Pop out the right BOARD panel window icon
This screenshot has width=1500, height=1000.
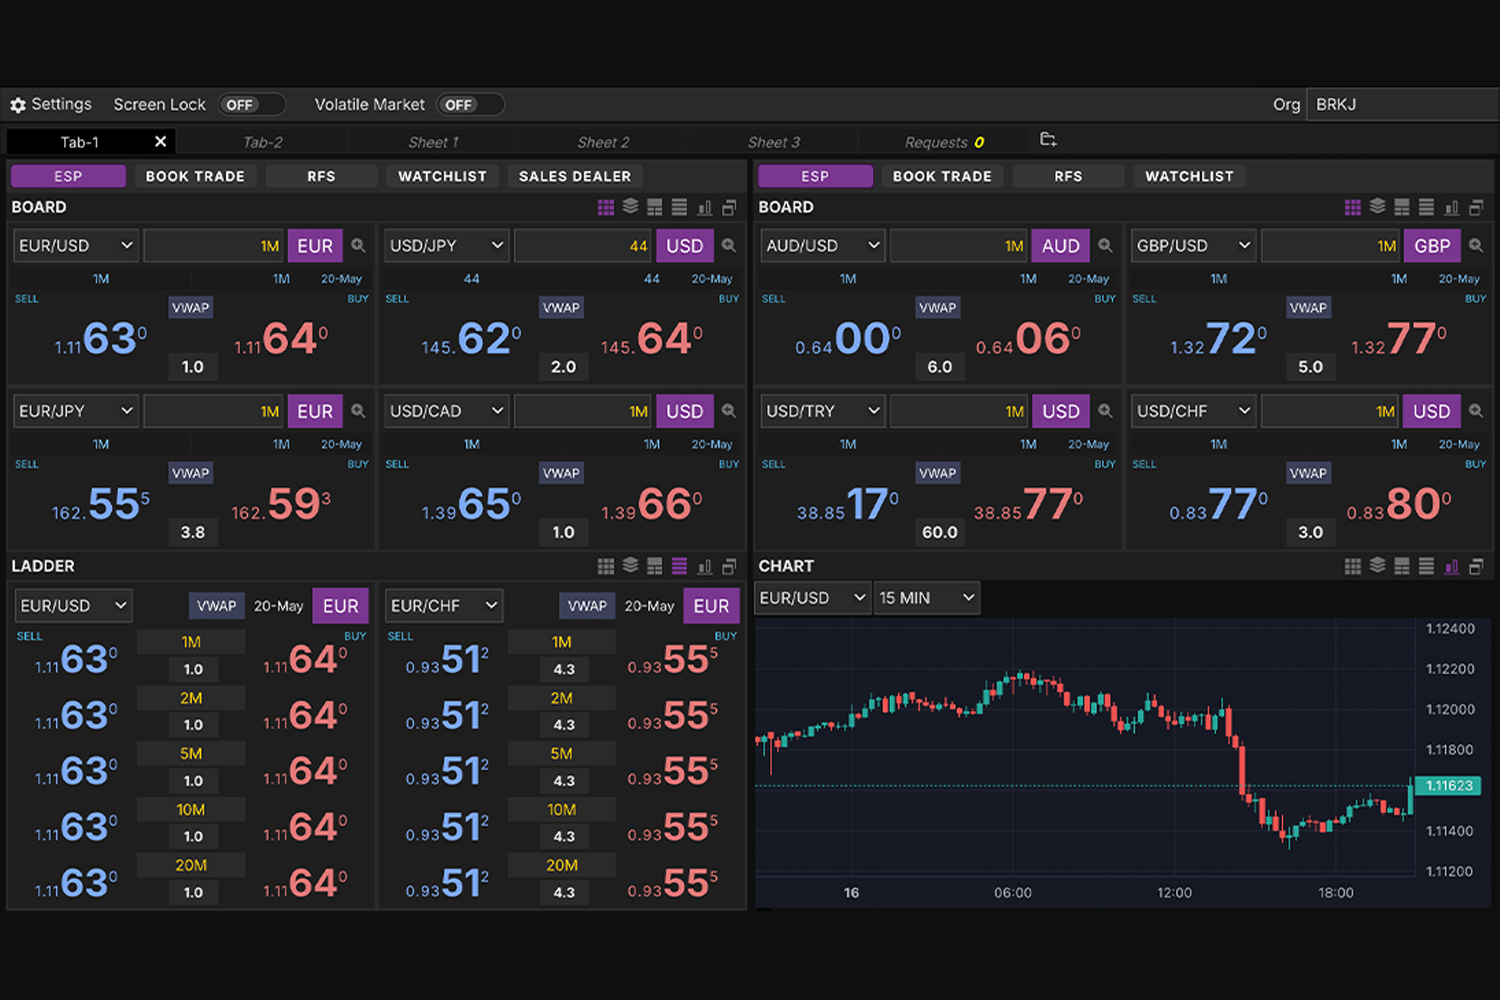tap(1476, 207)
